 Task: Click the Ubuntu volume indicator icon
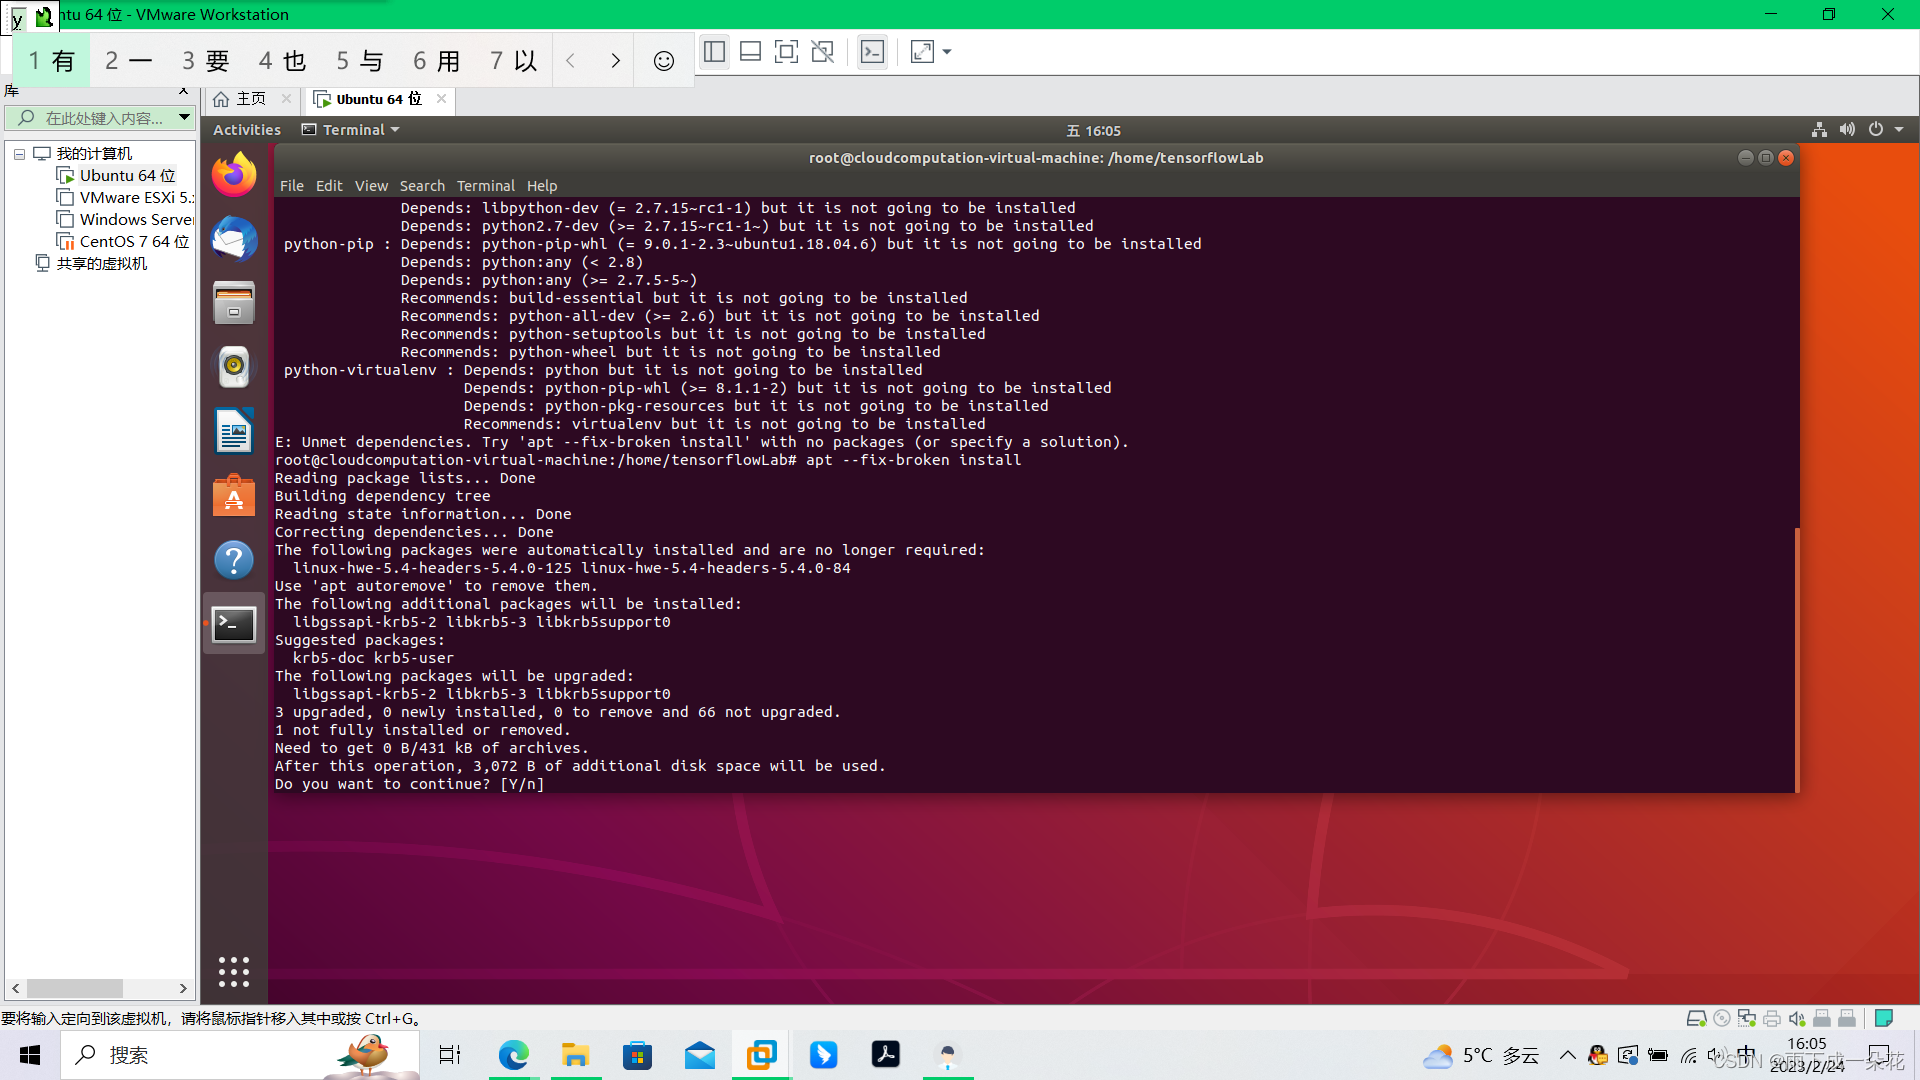[x=1847, y=130]
